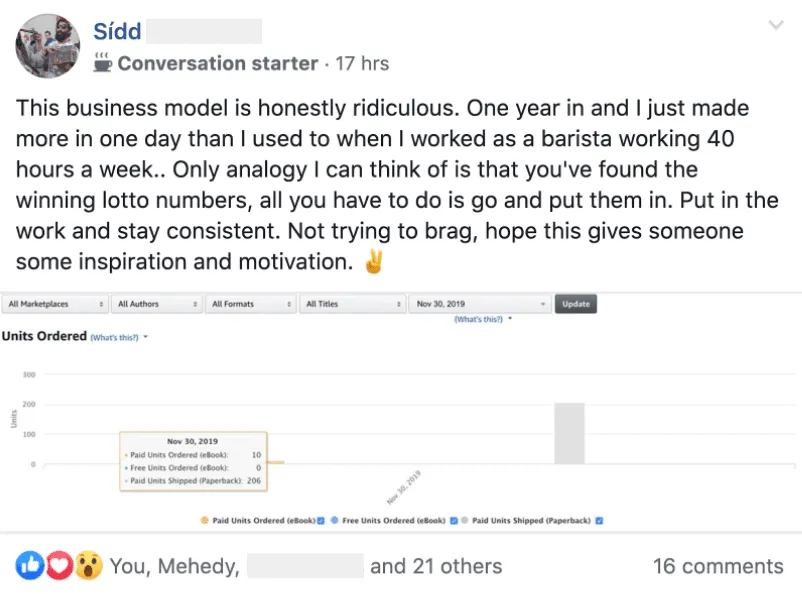This screenshot has width=802, height=594.
Task: Click the Wow reaction emoji icon
Action: point(90,566)
